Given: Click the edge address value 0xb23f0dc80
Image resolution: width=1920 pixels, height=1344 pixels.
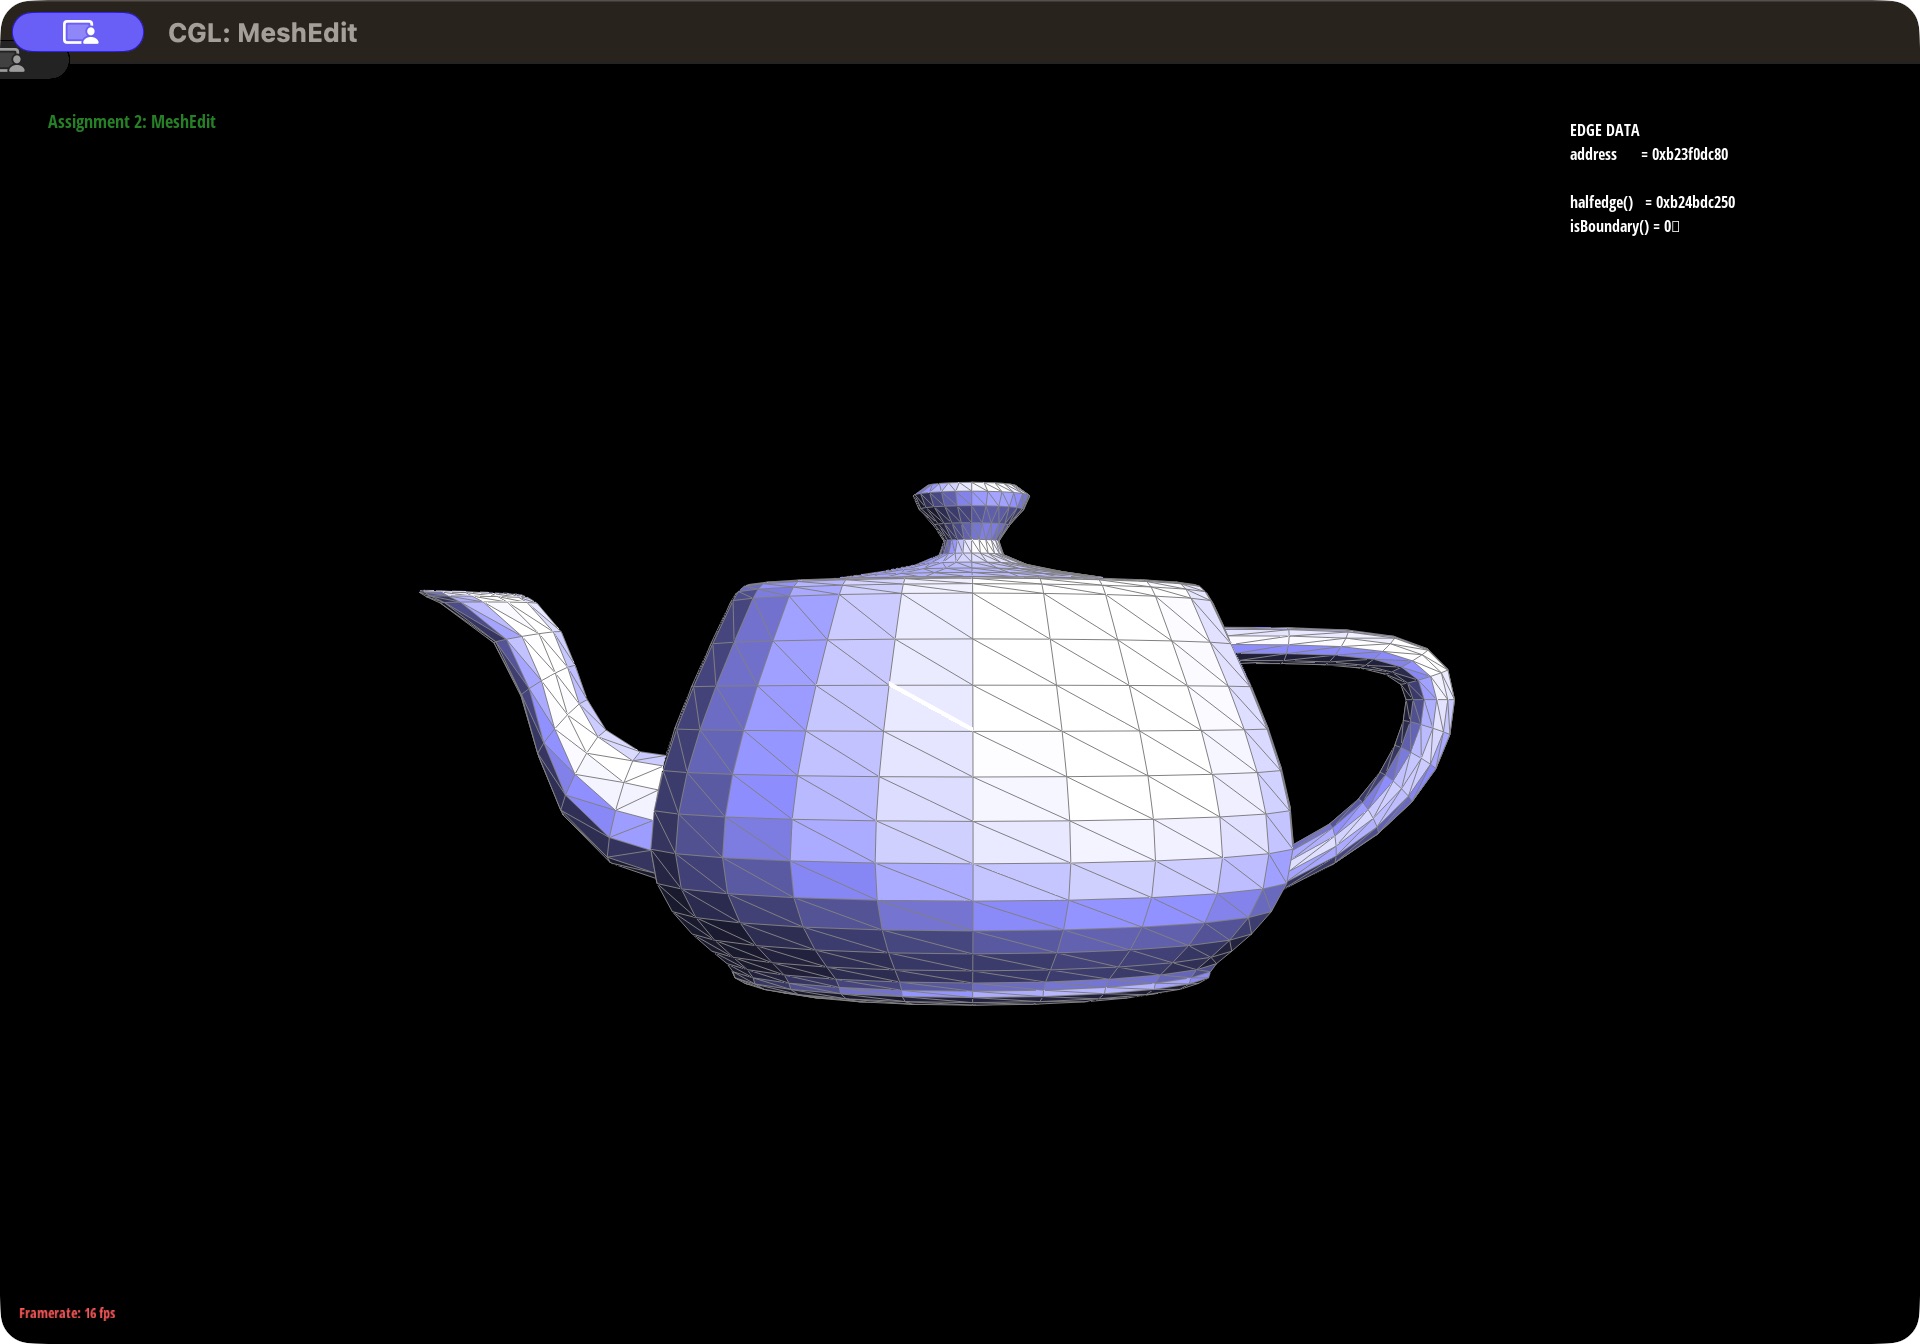Looking at the screenshot, I should (x=1690, y=154).
